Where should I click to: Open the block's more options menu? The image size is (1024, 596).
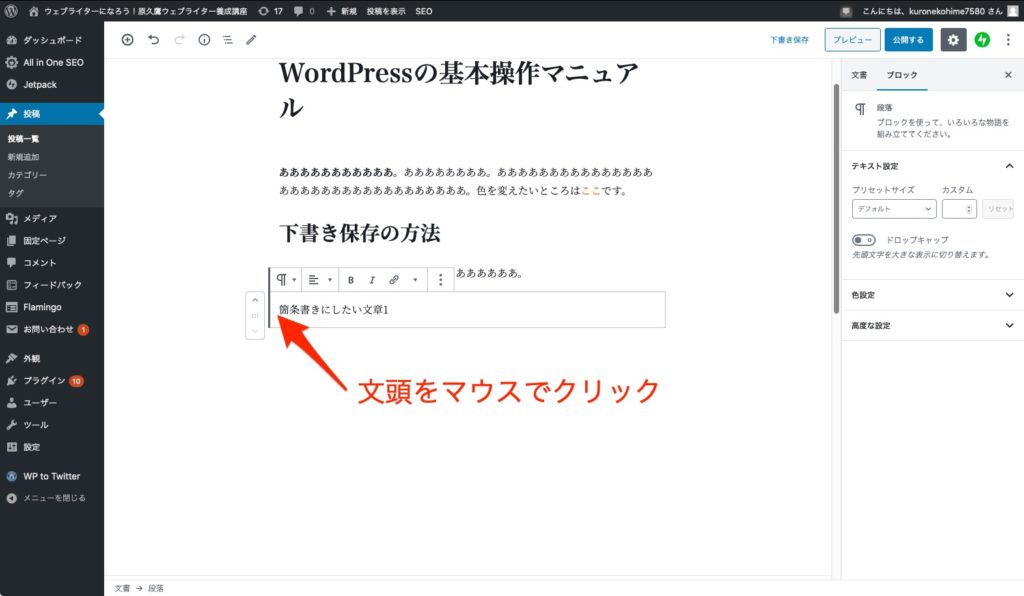441,280
